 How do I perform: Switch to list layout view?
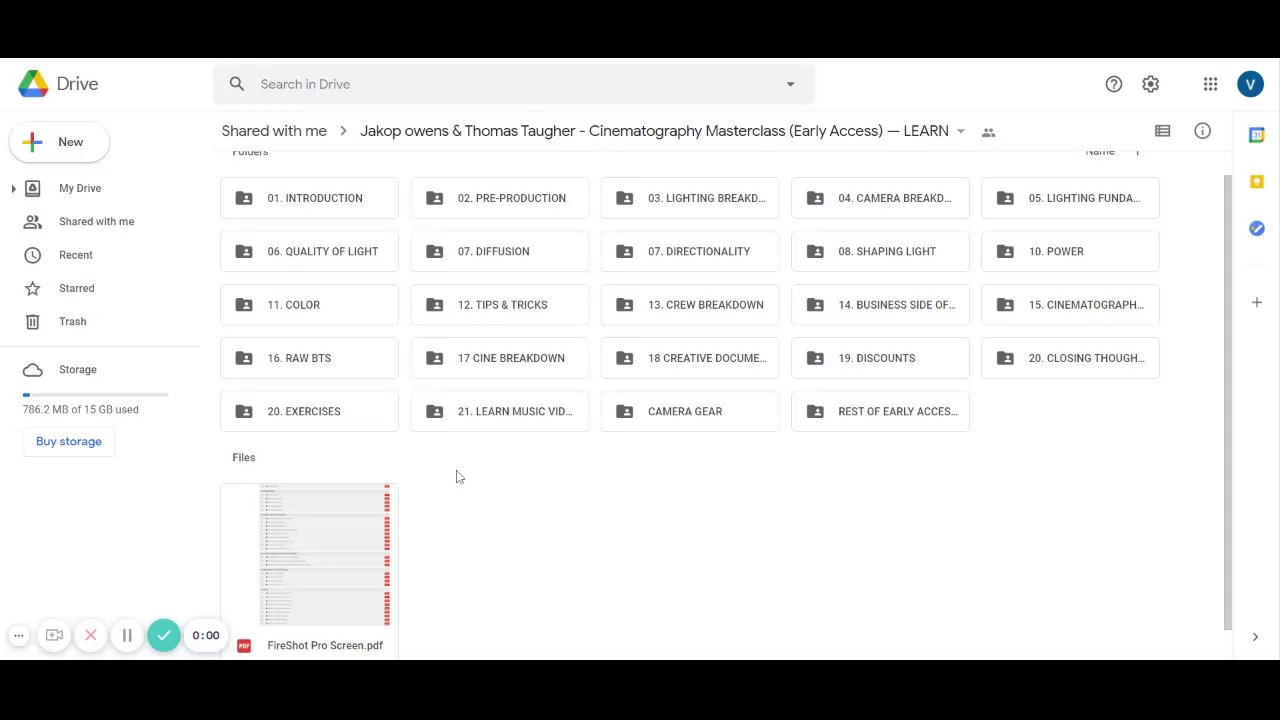(1162, 131)
